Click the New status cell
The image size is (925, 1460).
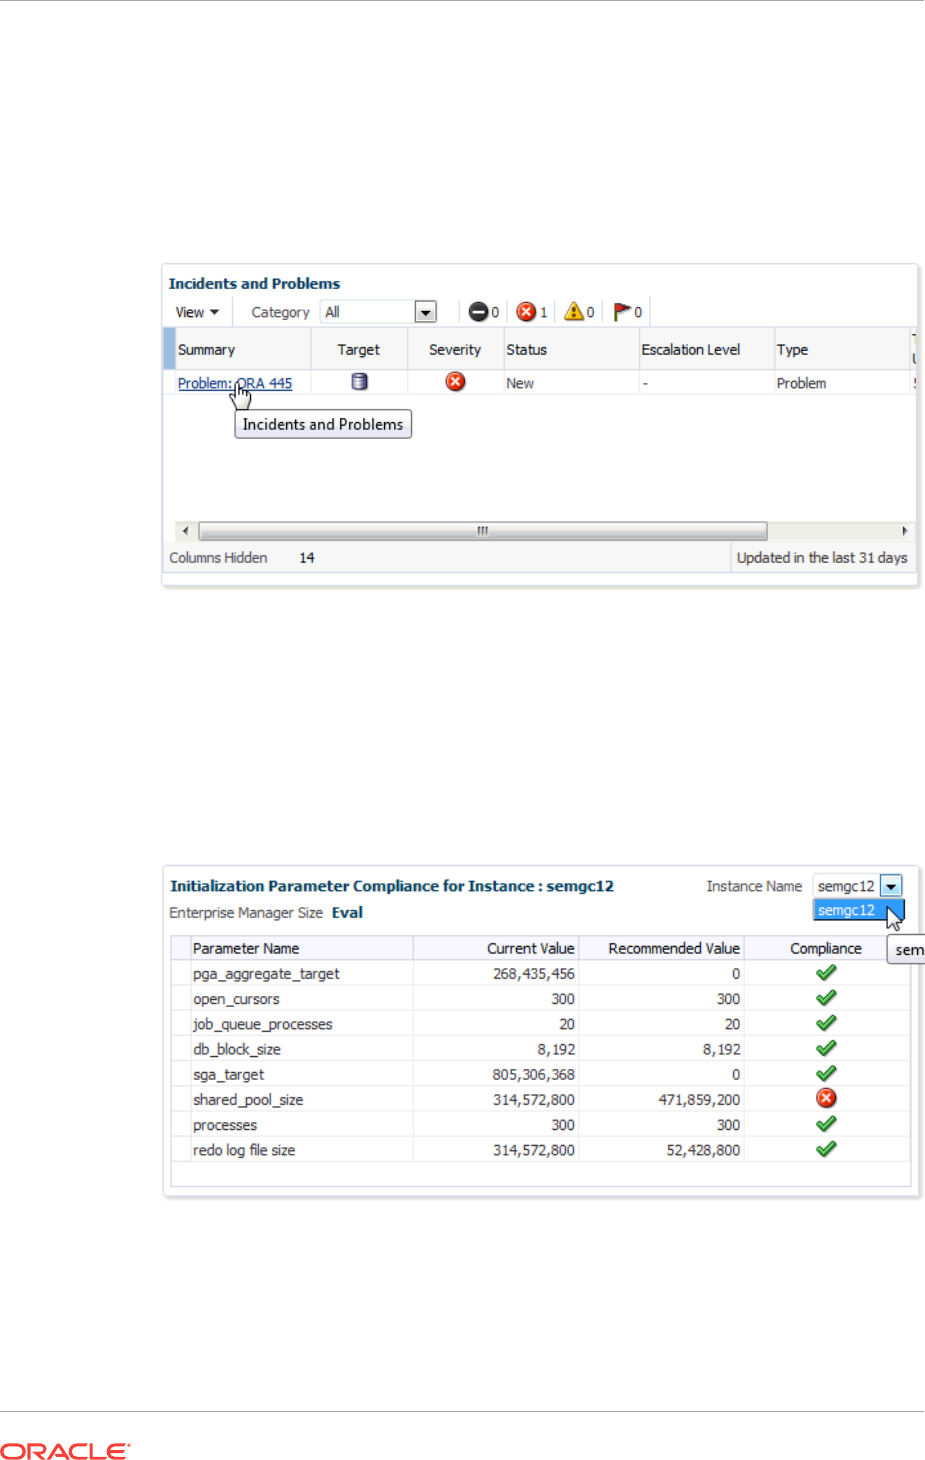[x=520, y=383]
